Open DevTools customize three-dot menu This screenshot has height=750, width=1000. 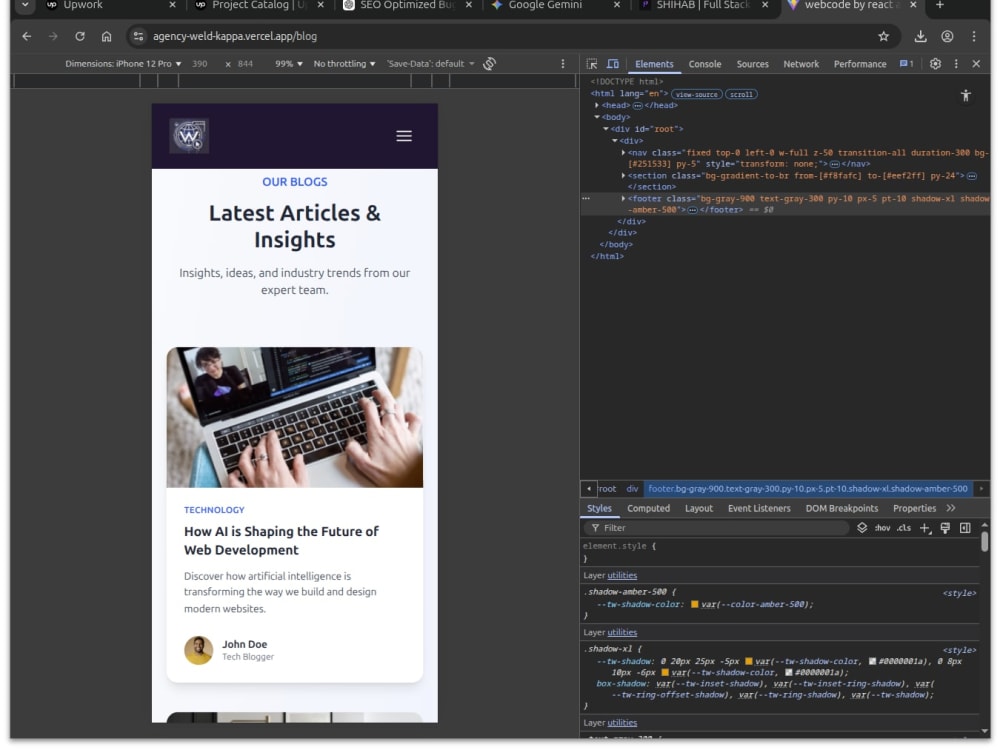tap(955, 64)
